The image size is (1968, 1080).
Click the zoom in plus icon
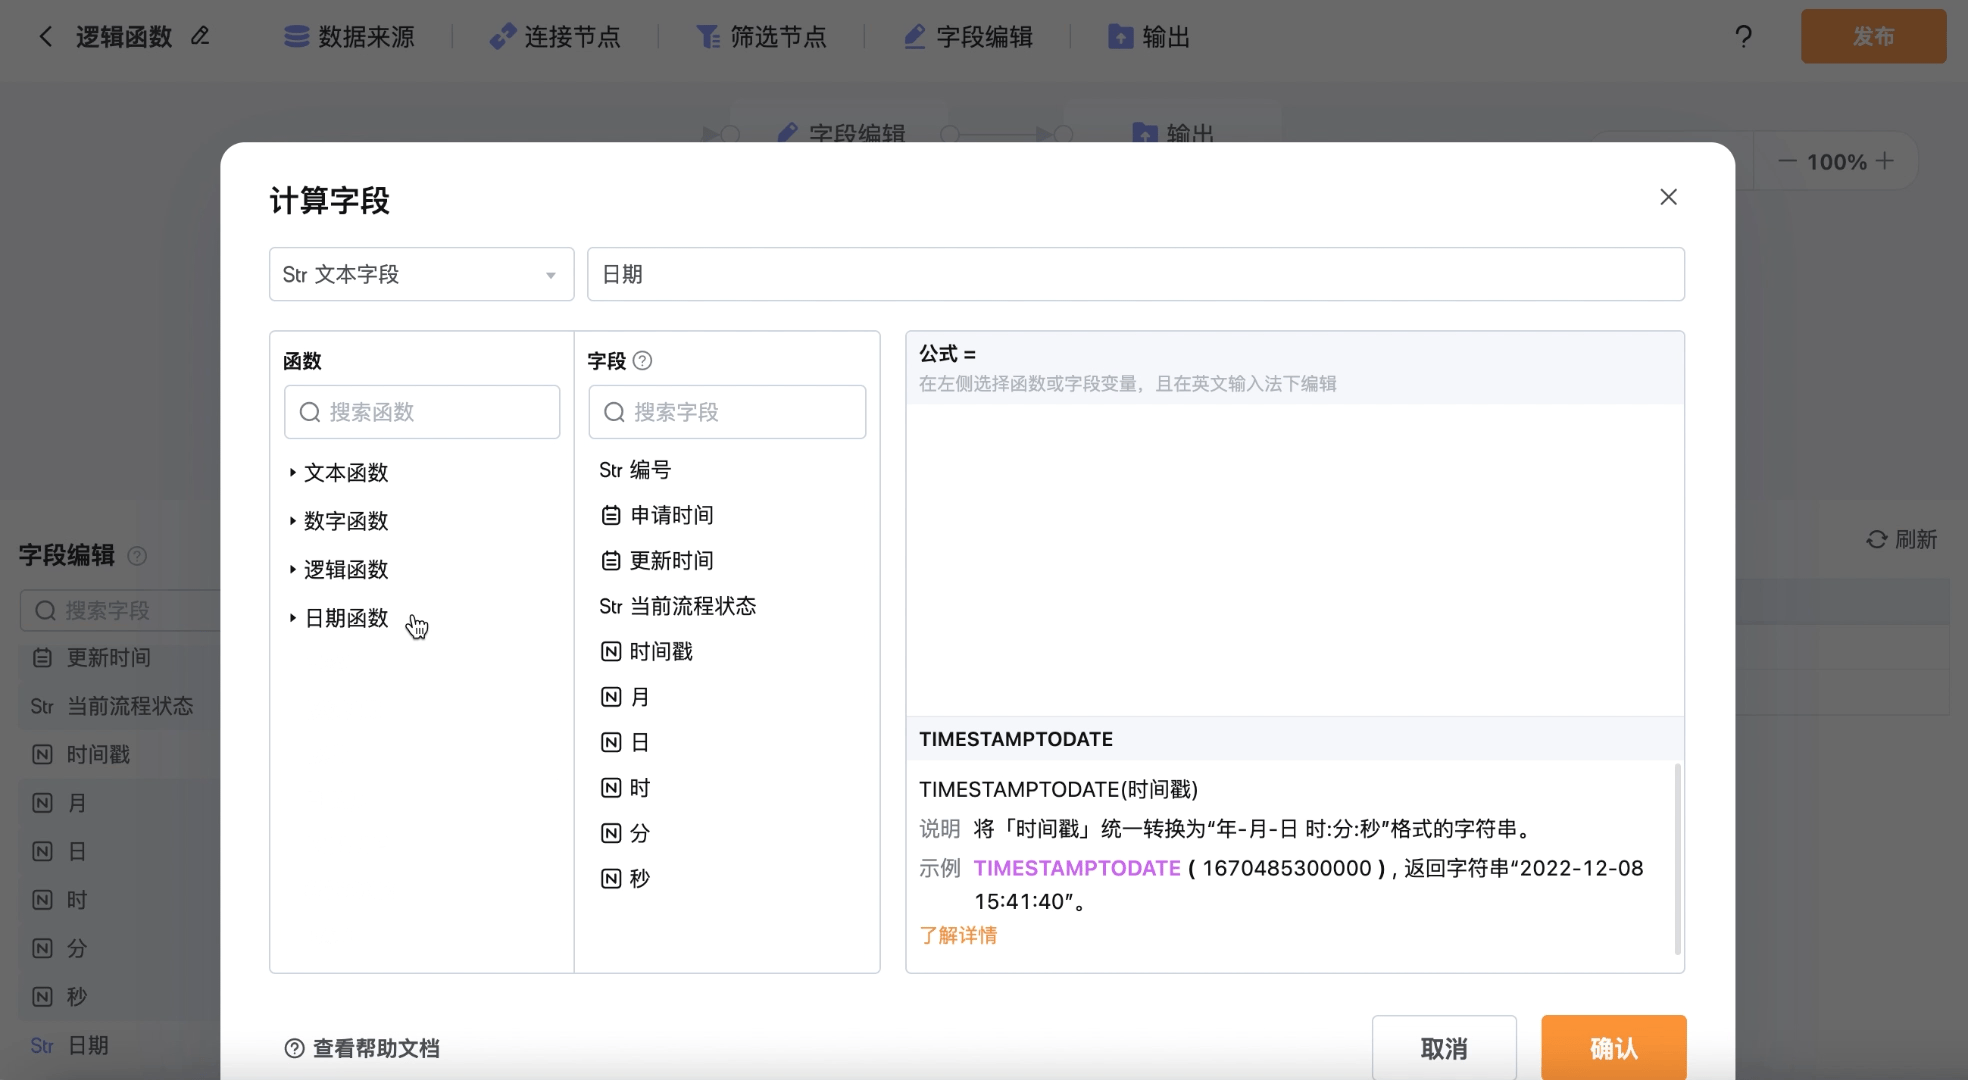coord(1885,161)
